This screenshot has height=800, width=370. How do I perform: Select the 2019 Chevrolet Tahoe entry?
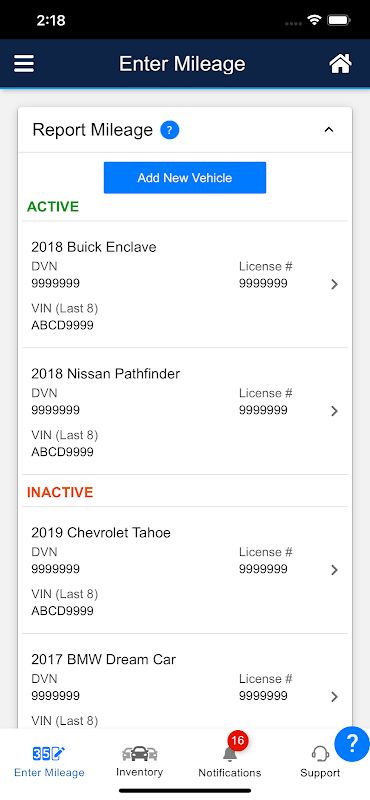(185, 570)
